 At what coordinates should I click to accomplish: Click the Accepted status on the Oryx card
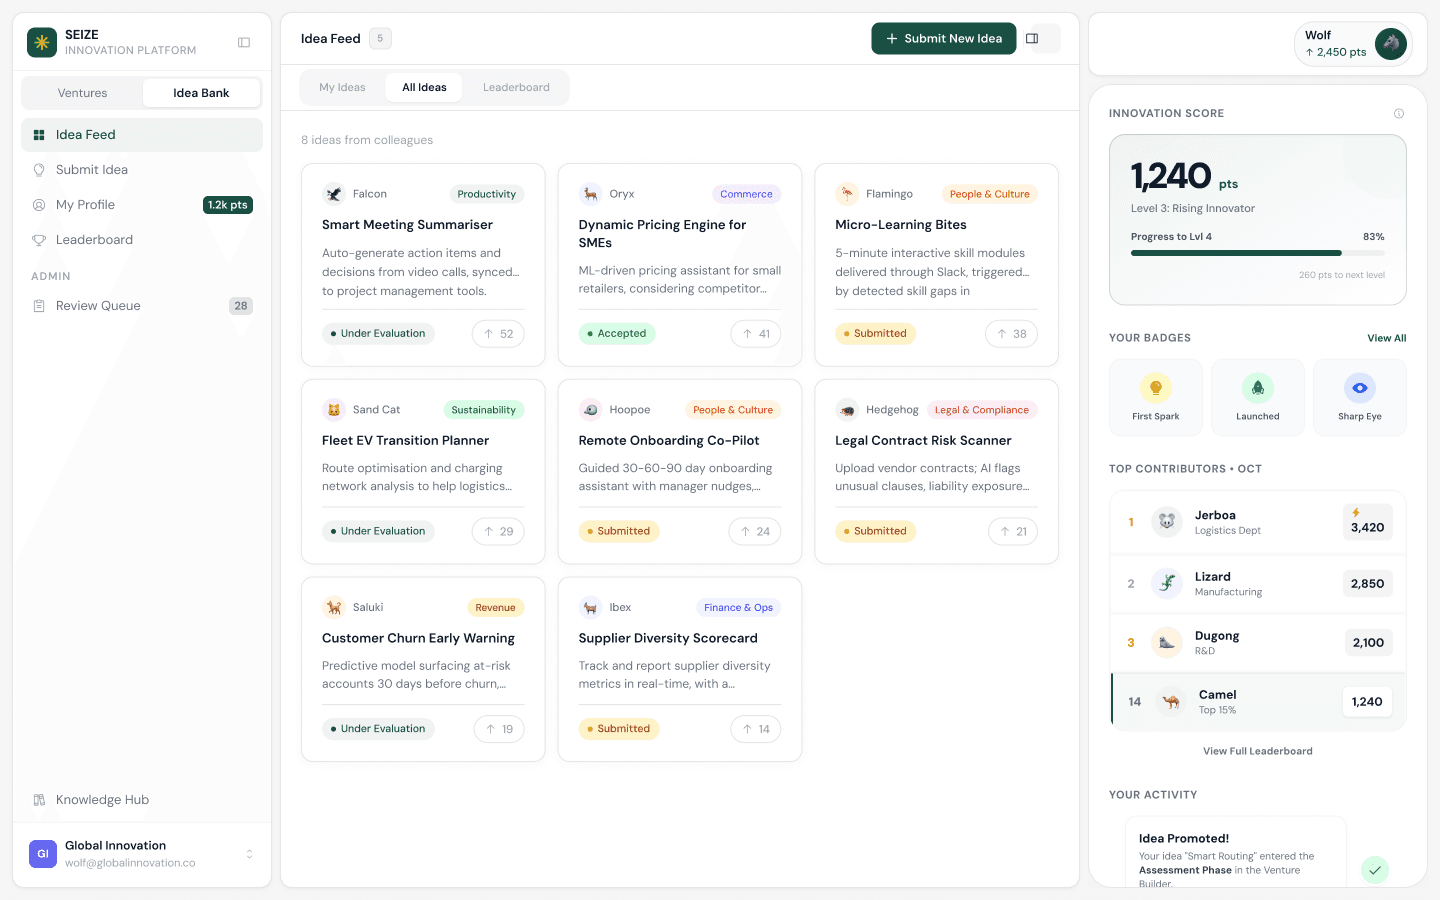[x=617, y=334]
